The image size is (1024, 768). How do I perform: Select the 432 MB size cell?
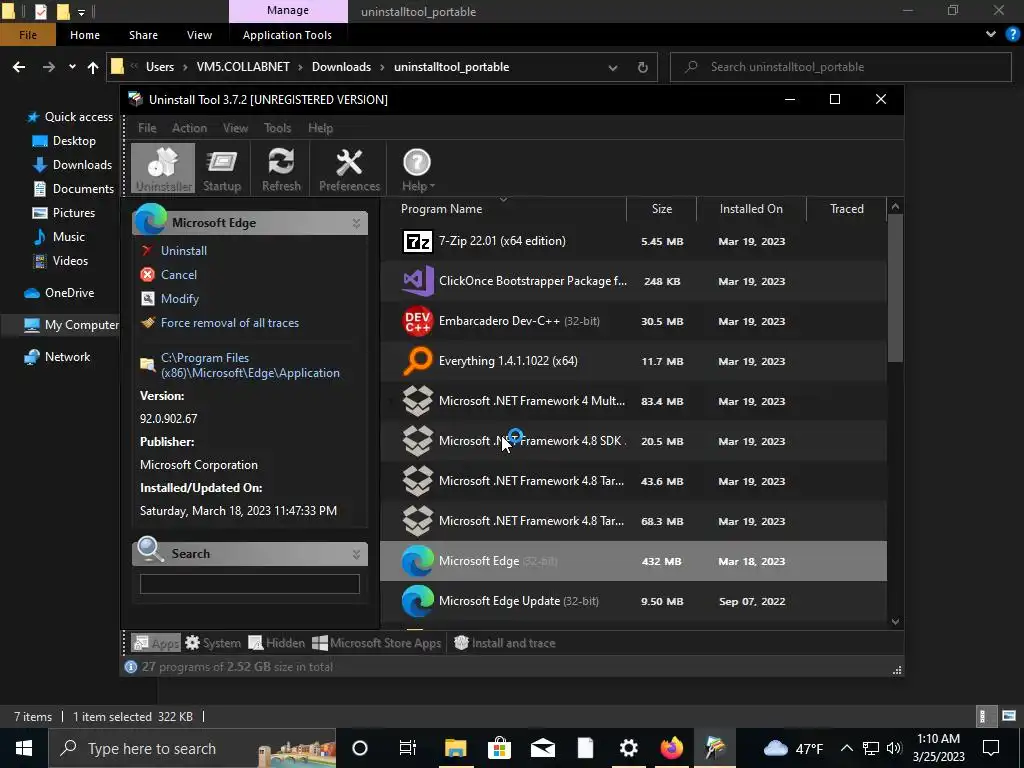[x=662, y=562]
